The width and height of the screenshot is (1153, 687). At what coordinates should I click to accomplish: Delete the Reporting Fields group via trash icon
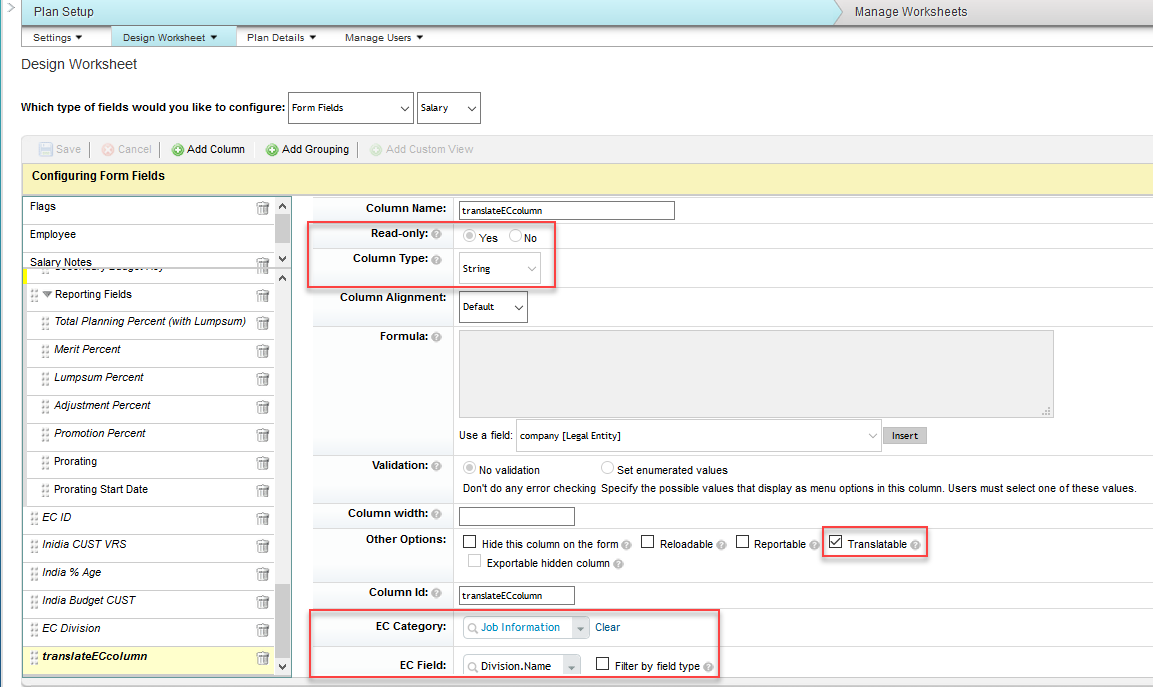tap(263, 296)
